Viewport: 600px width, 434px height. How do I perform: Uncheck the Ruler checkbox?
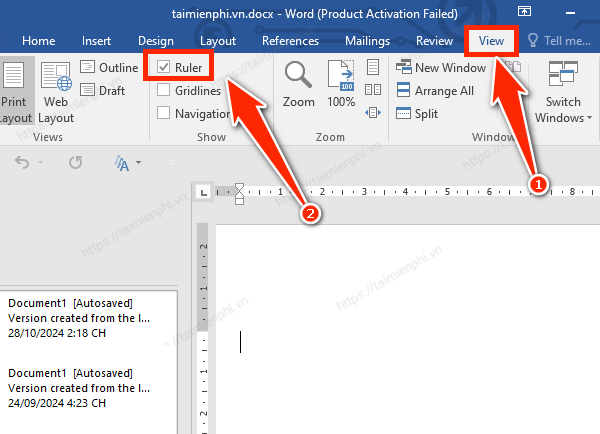tap(163, 67)
